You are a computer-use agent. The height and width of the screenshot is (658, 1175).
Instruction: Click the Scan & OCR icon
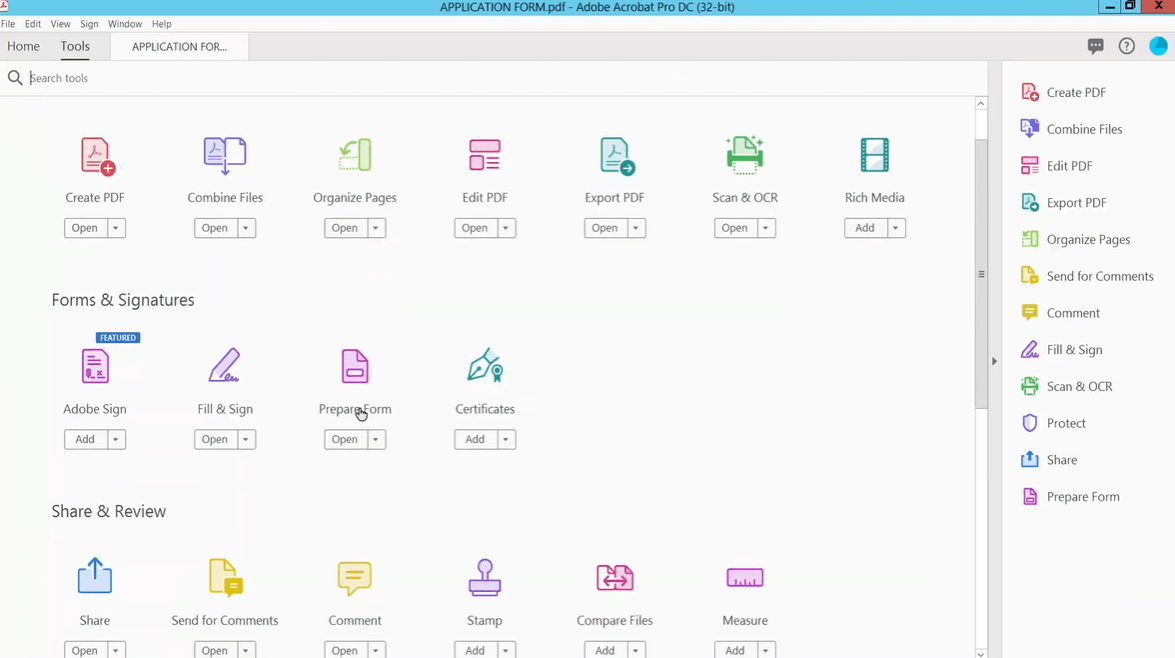[744, 156]
